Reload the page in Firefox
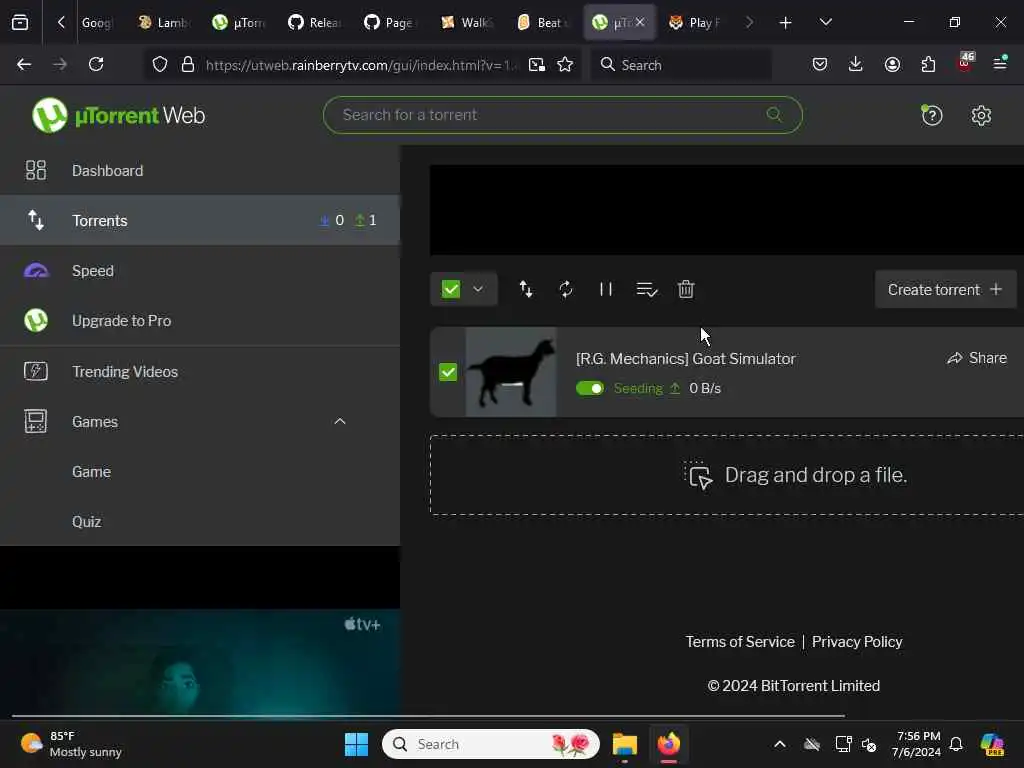 tap(96, 64)
